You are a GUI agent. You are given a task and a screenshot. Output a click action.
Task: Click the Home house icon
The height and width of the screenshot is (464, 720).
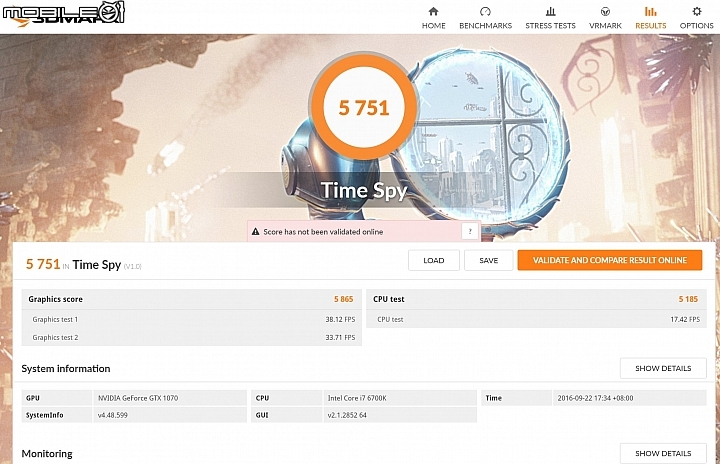click(x=433, y=11)
